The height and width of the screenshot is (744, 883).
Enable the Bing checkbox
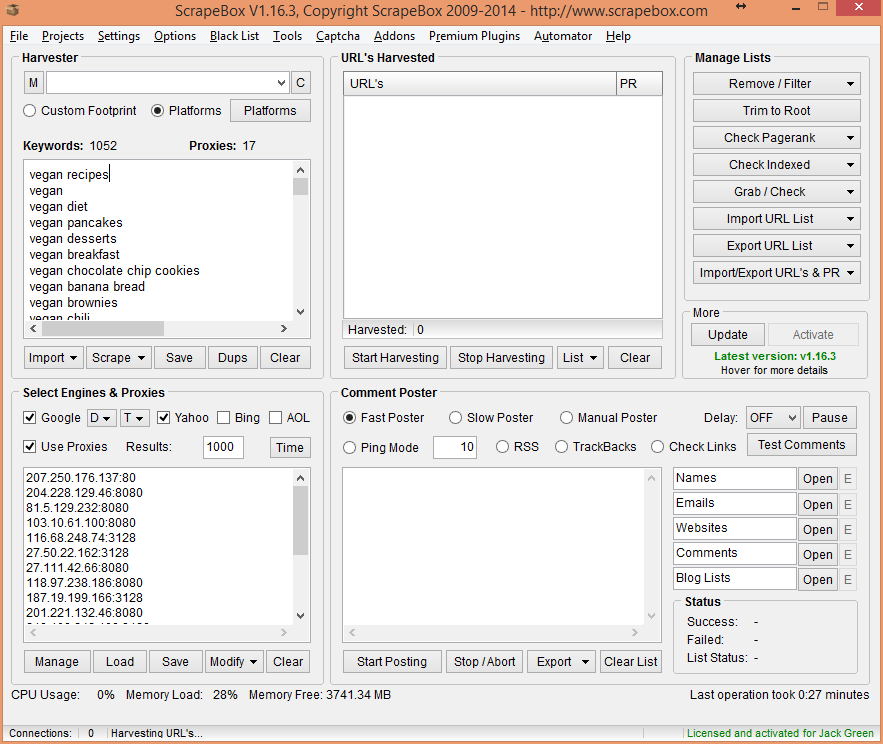(x=224, y=418)
